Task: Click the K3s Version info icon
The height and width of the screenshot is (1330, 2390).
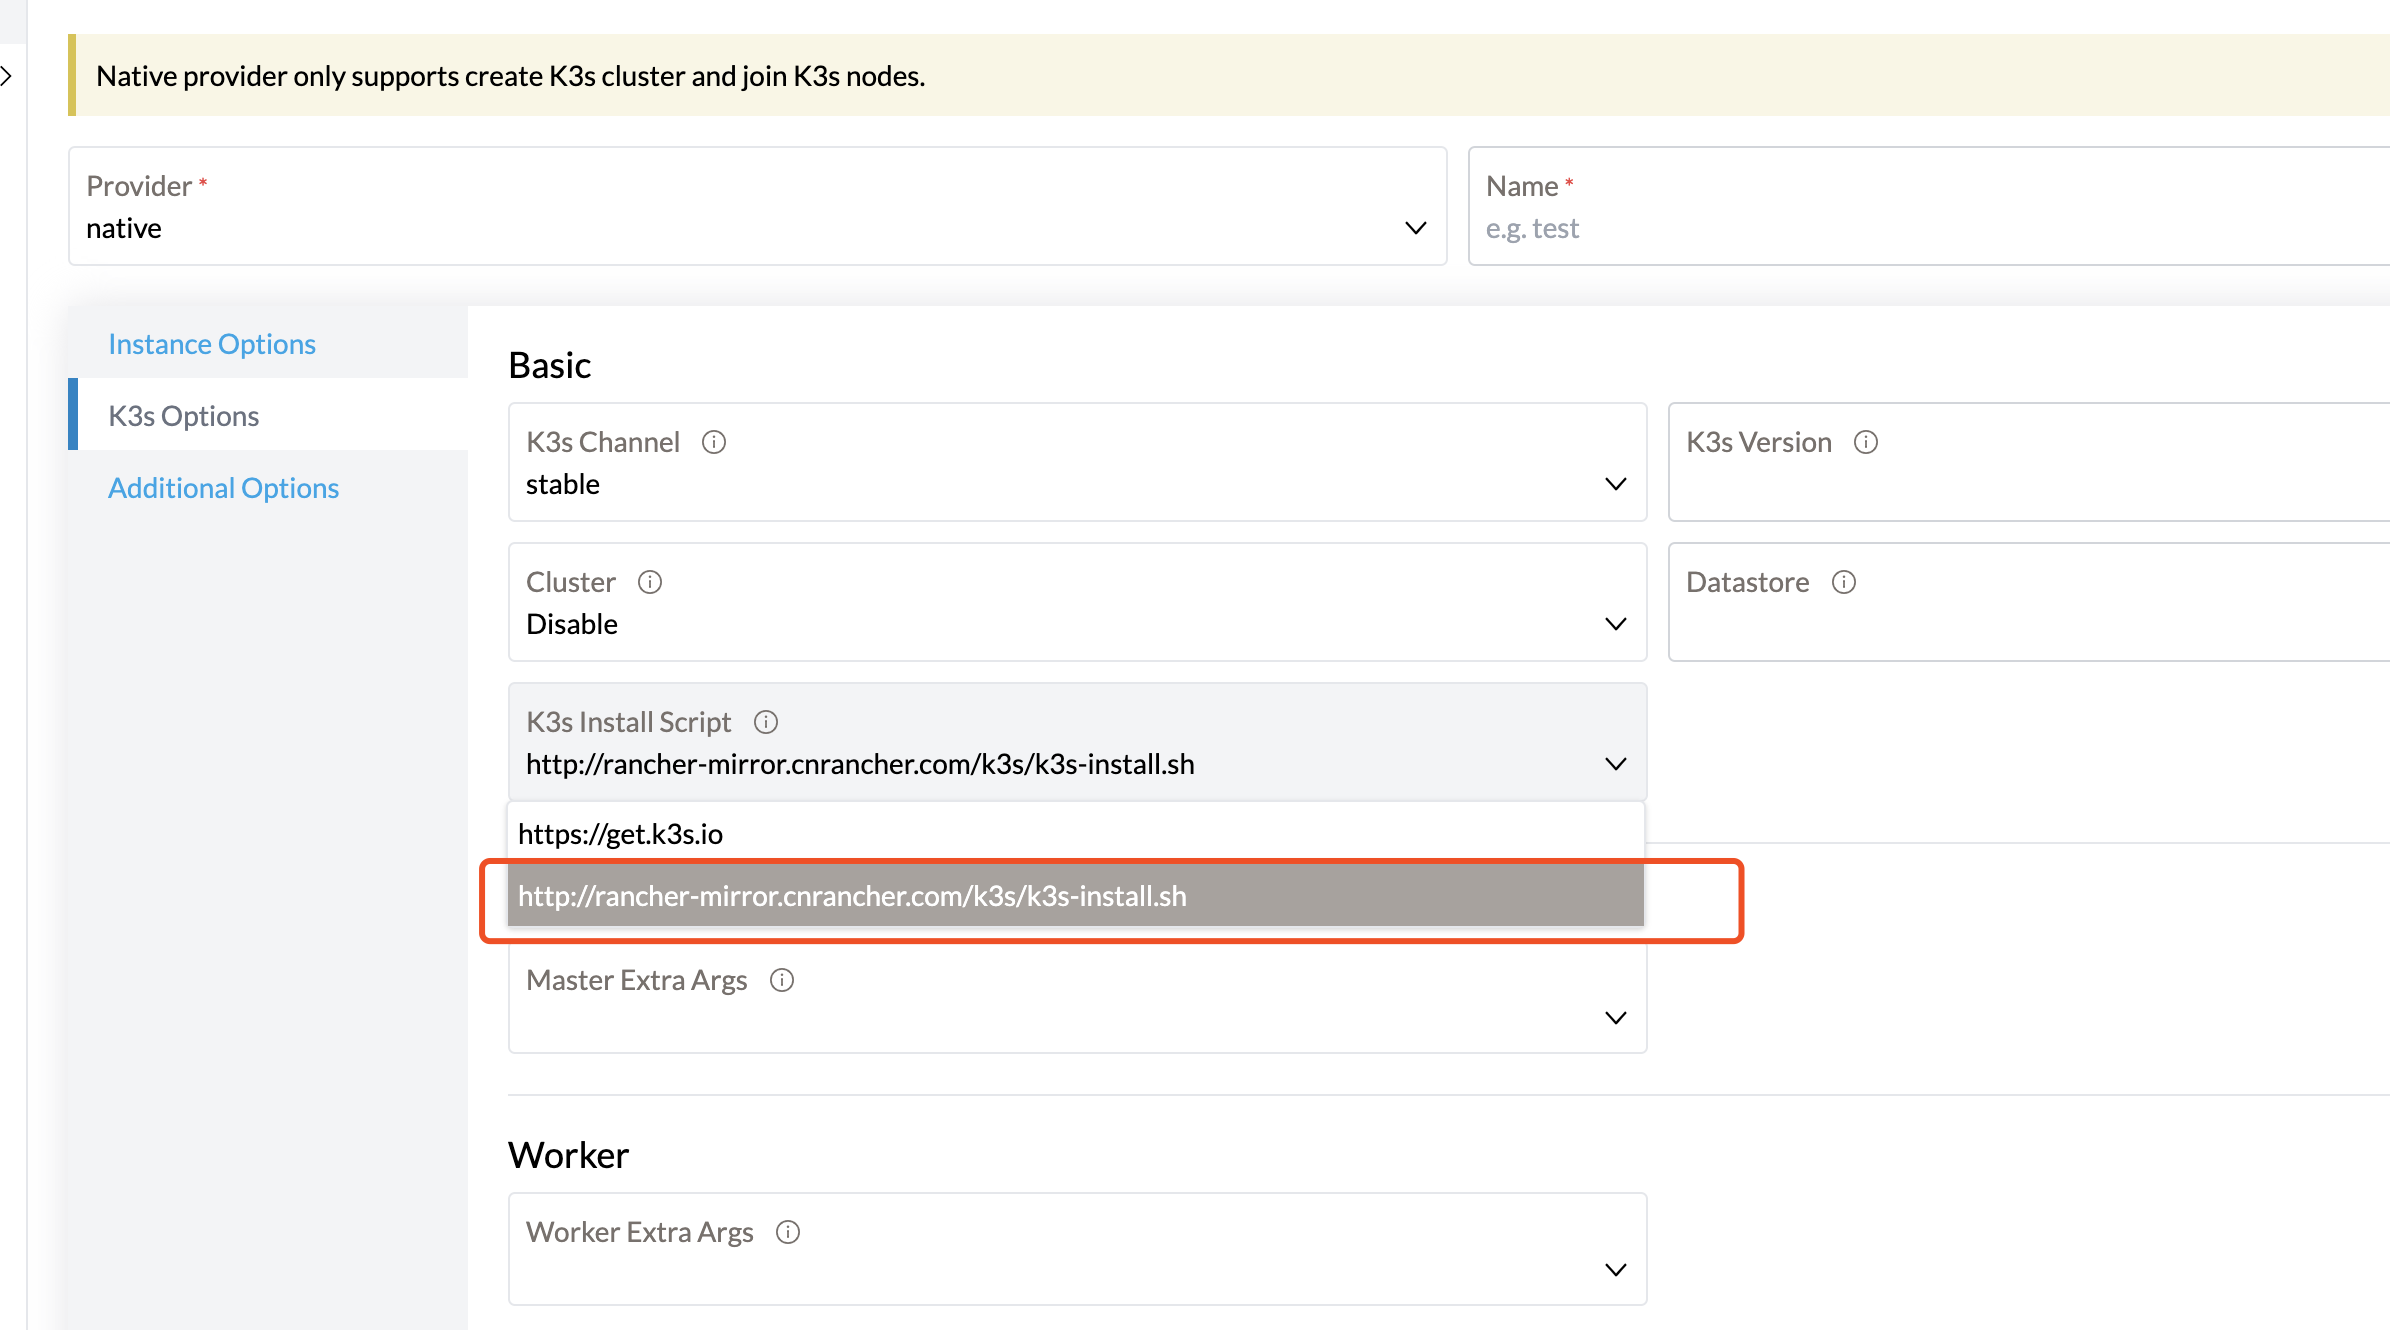Action: coord(1866,441)
